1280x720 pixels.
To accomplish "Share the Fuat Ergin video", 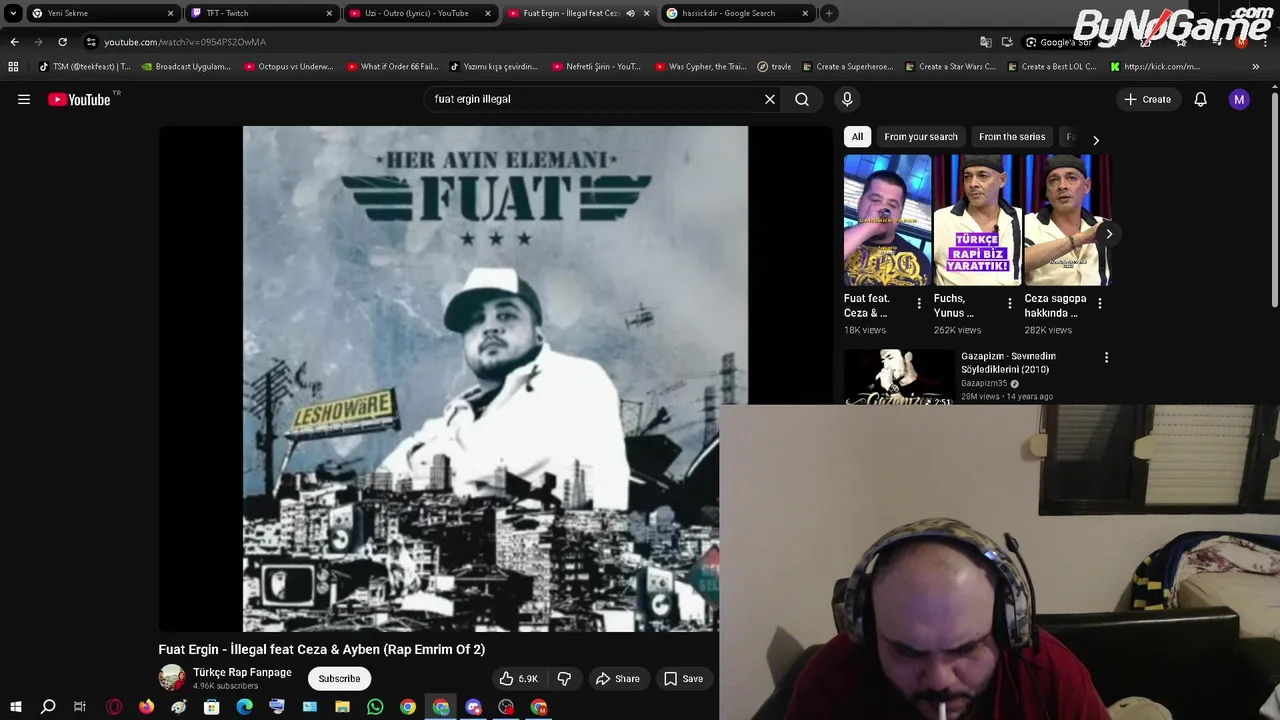I will (x=617, y=679).
